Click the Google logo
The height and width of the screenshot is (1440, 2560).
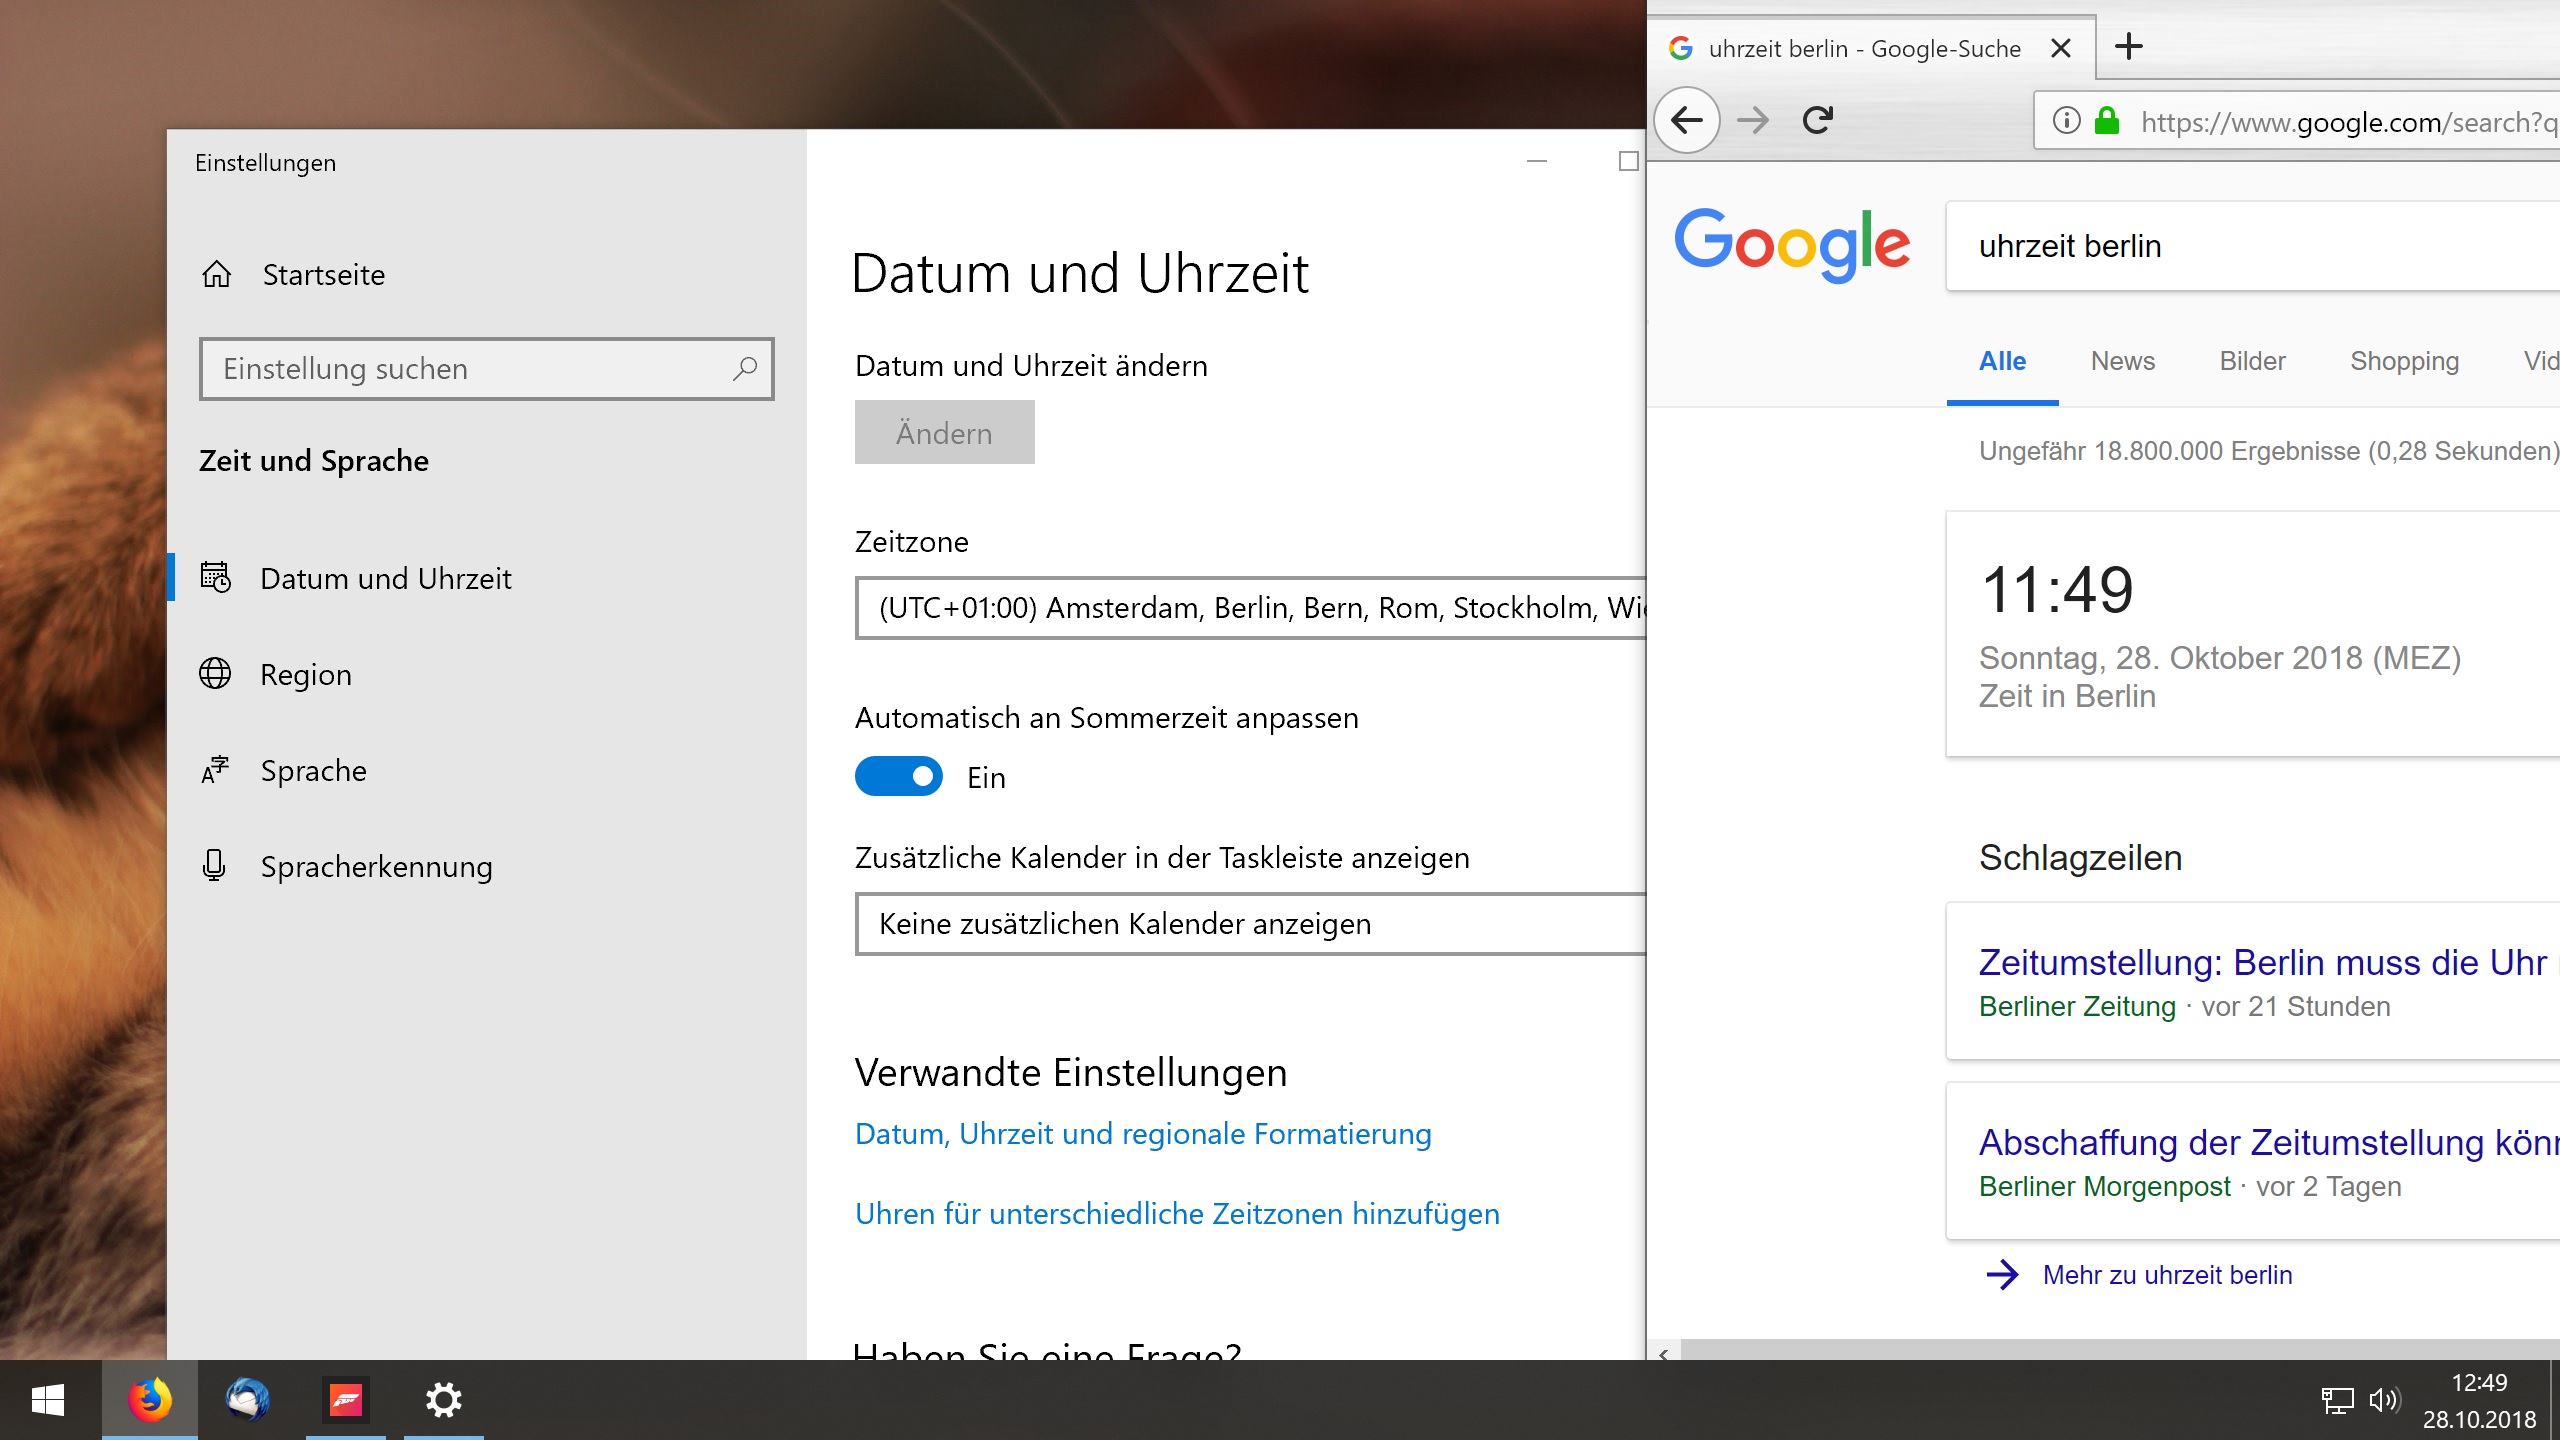coord(1792,245)
